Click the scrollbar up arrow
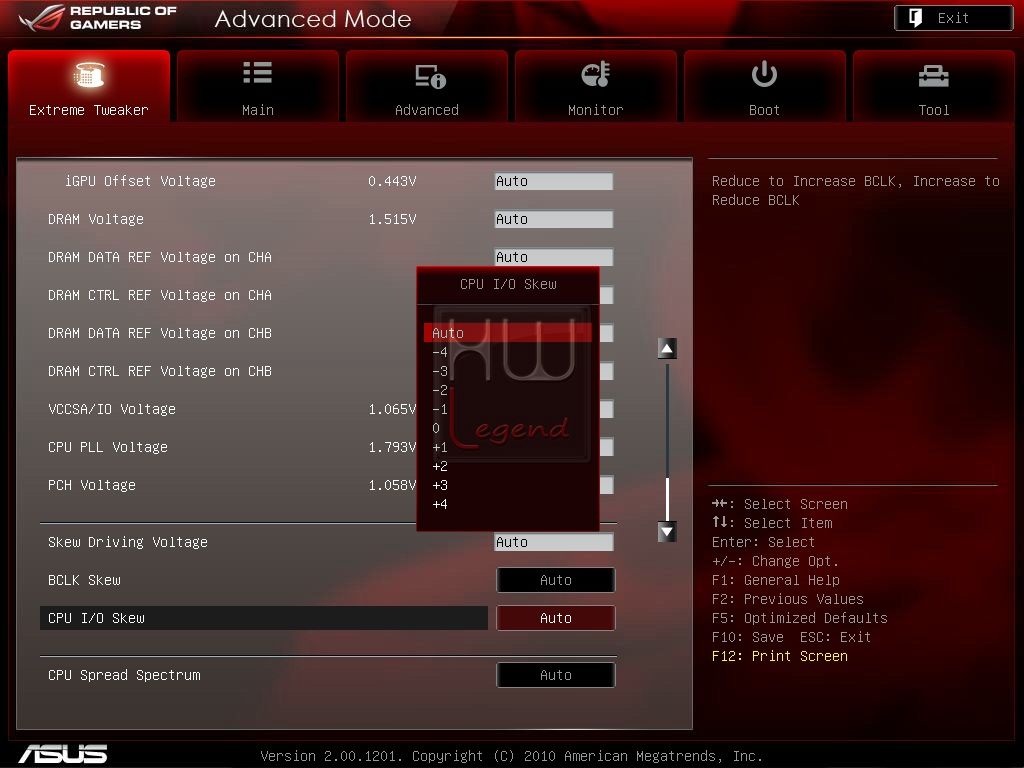The width and height of the screenshot is (1024, 768). 667,349
